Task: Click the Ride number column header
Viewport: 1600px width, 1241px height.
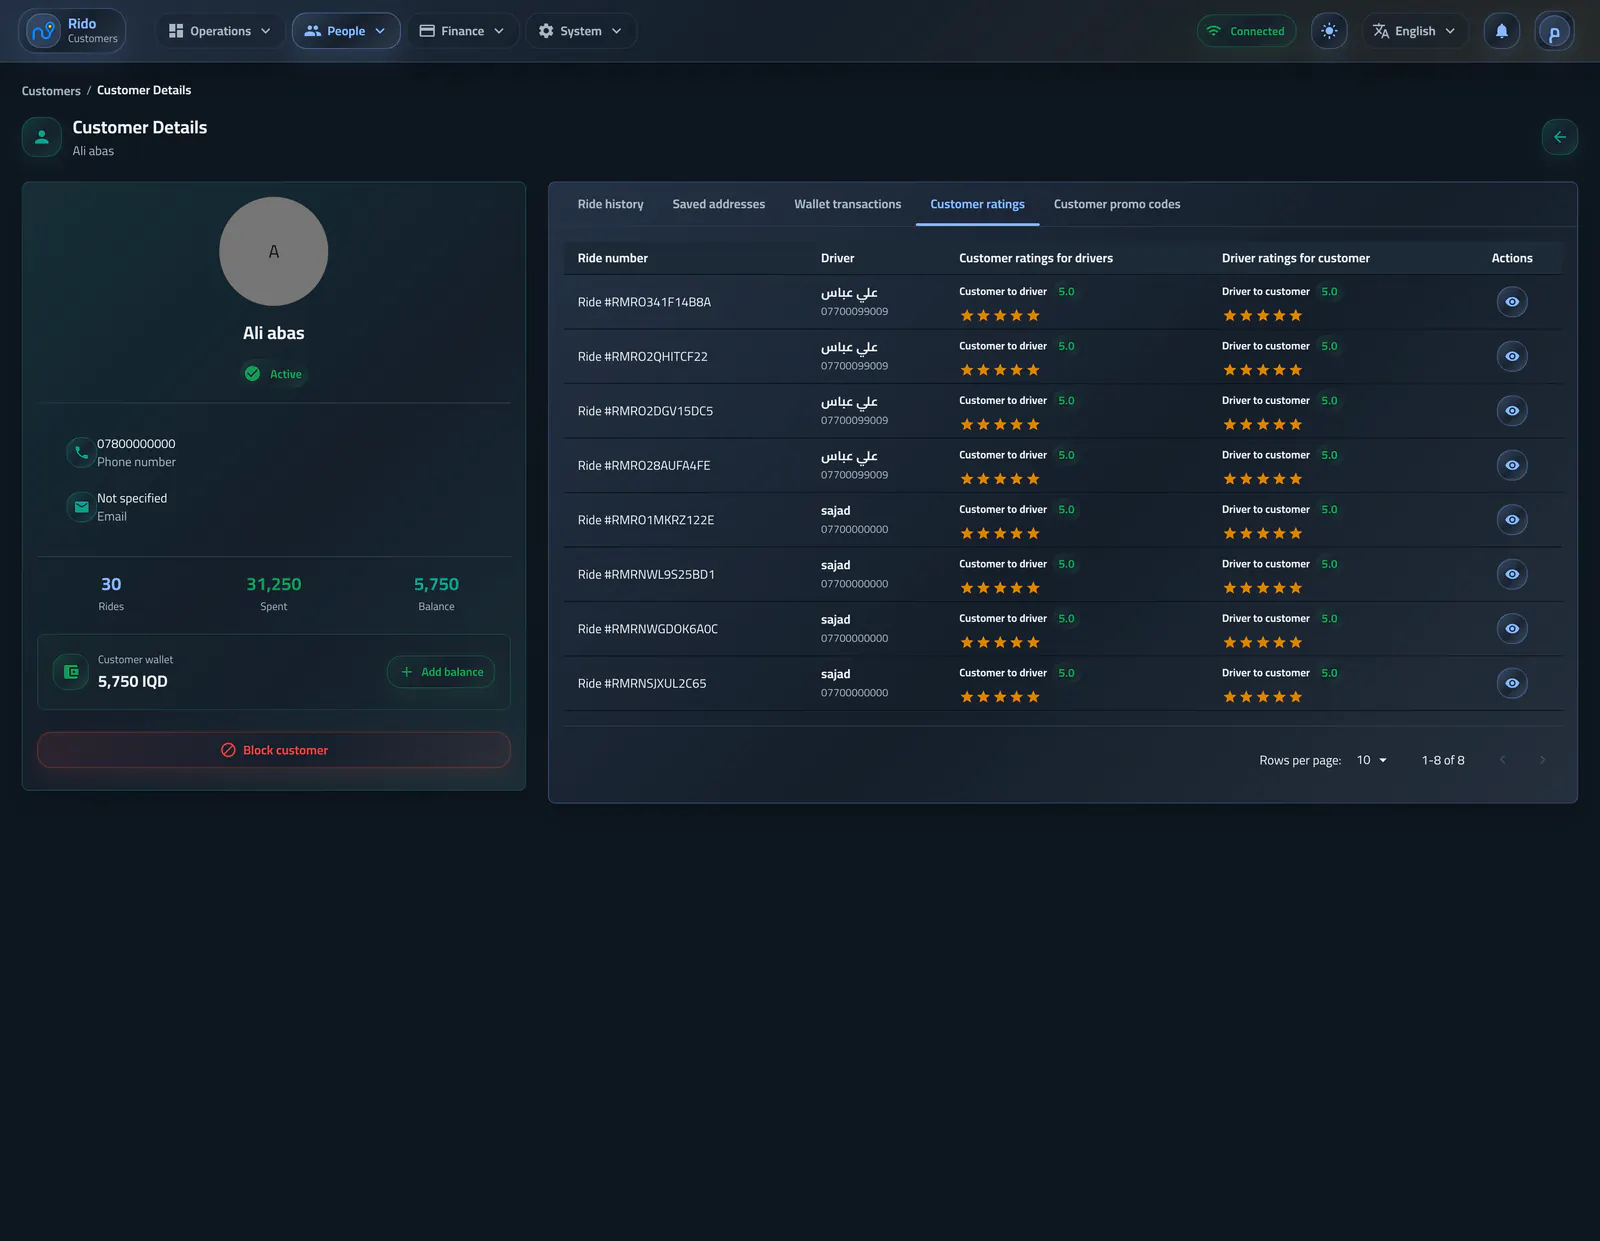Action: pyautogui.click(x=612, y=258)
